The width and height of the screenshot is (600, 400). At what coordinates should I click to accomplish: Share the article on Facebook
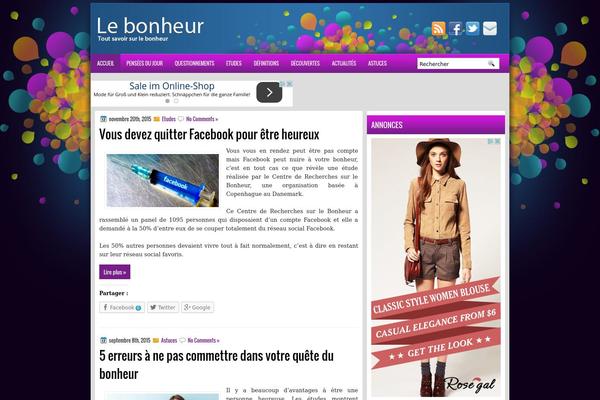click(x=122, y=307)
